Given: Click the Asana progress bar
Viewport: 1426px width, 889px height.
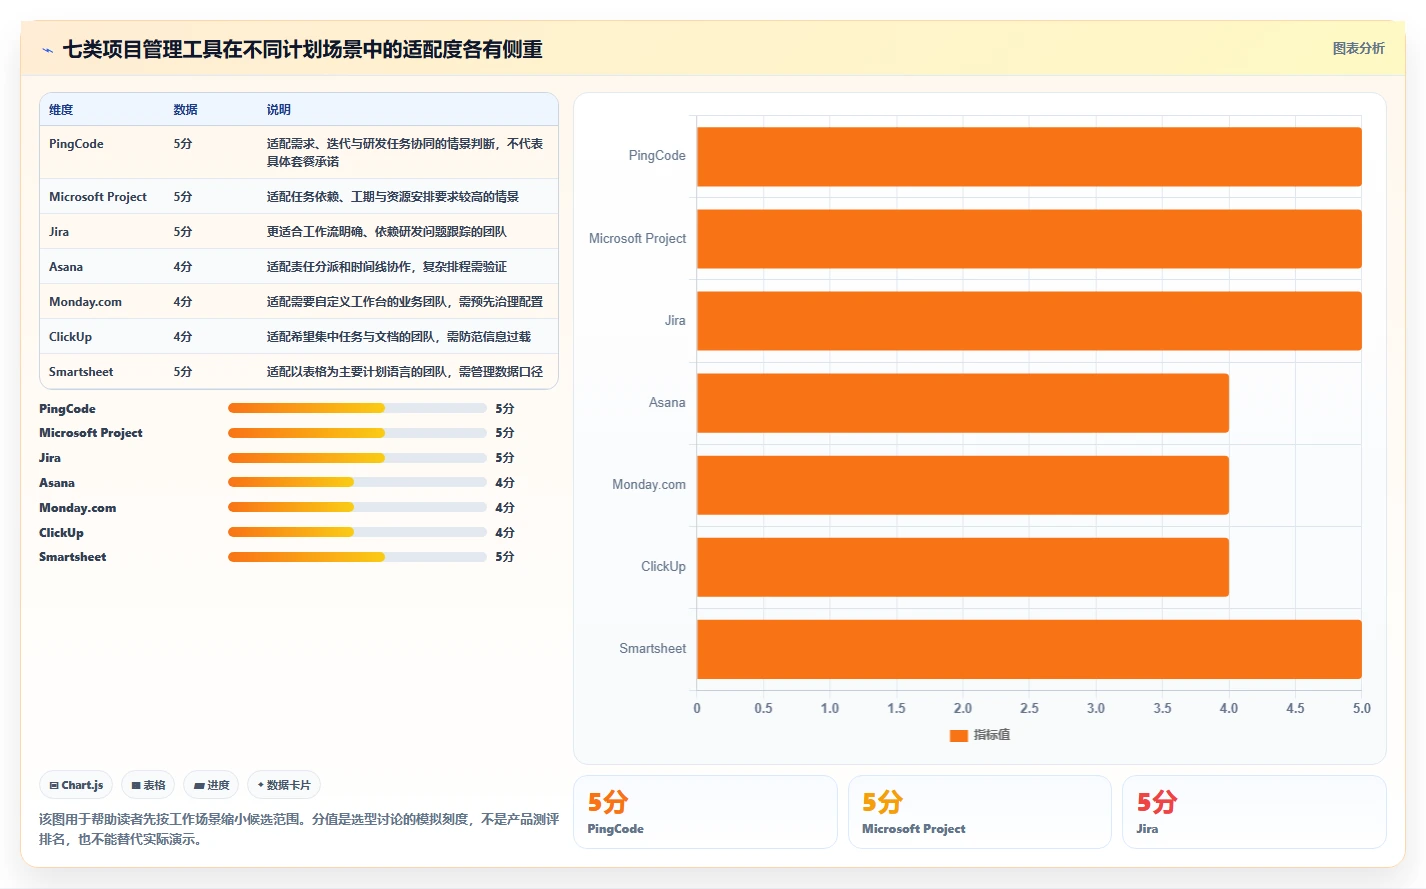Looking at the screenshot, I should coord(357,482).
